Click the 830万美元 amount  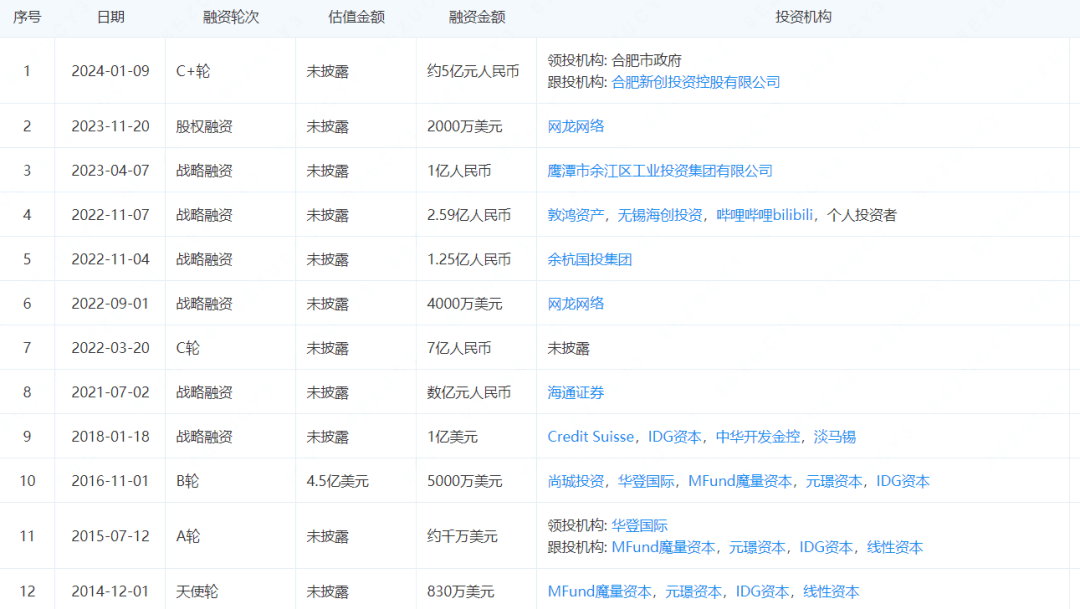tap(461, 591)
